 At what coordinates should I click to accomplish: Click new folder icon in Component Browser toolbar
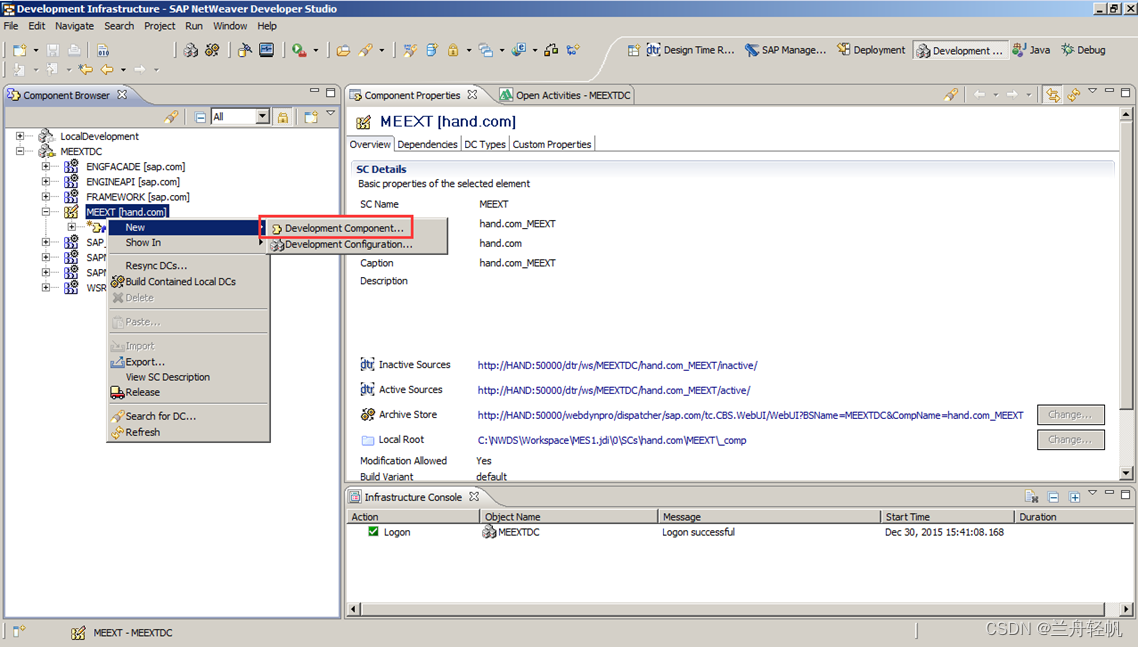click(x=311, y=117)
